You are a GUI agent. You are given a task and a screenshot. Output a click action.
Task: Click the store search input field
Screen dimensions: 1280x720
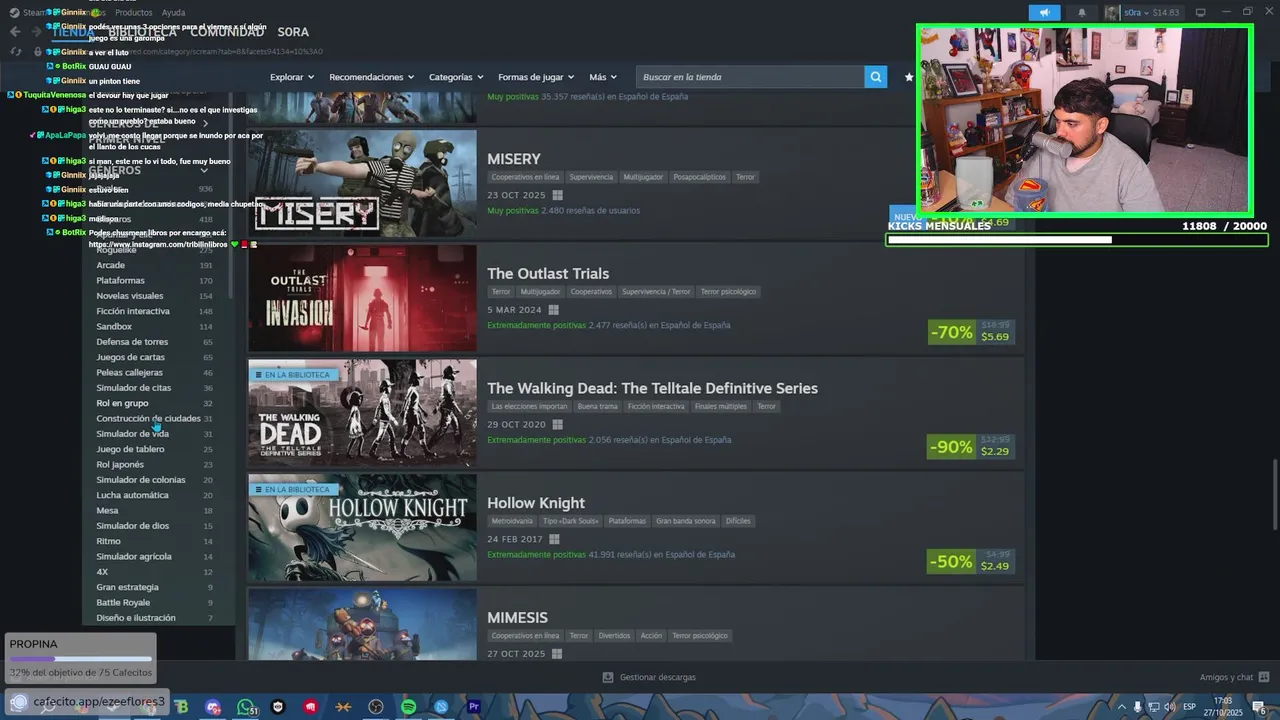750,77
